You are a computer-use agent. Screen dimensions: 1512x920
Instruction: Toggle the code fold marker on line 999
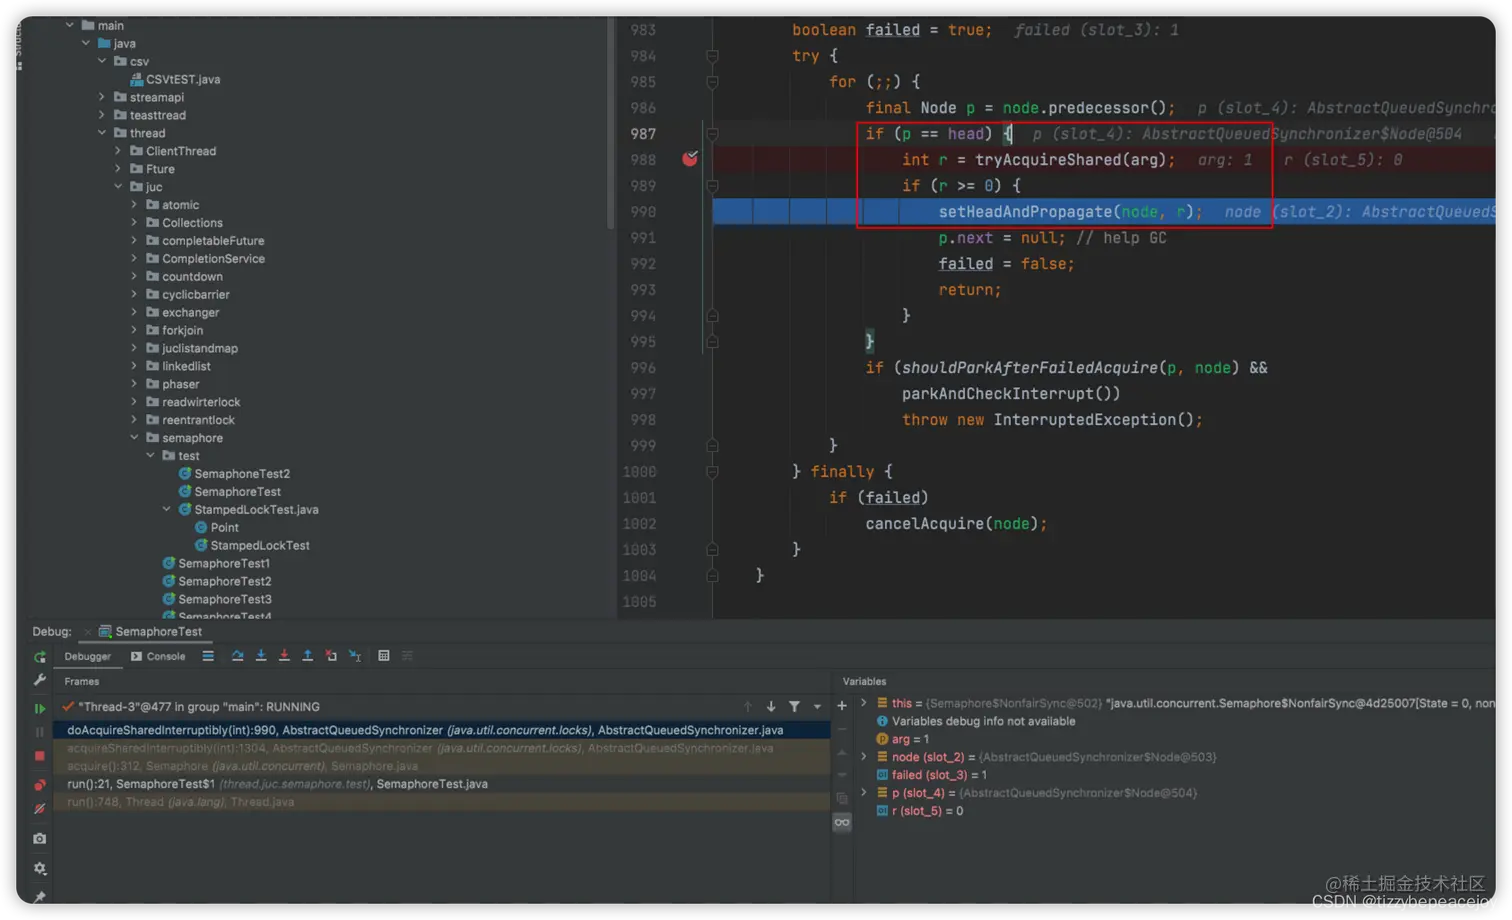pyautogui.click(x=712, y=446)
